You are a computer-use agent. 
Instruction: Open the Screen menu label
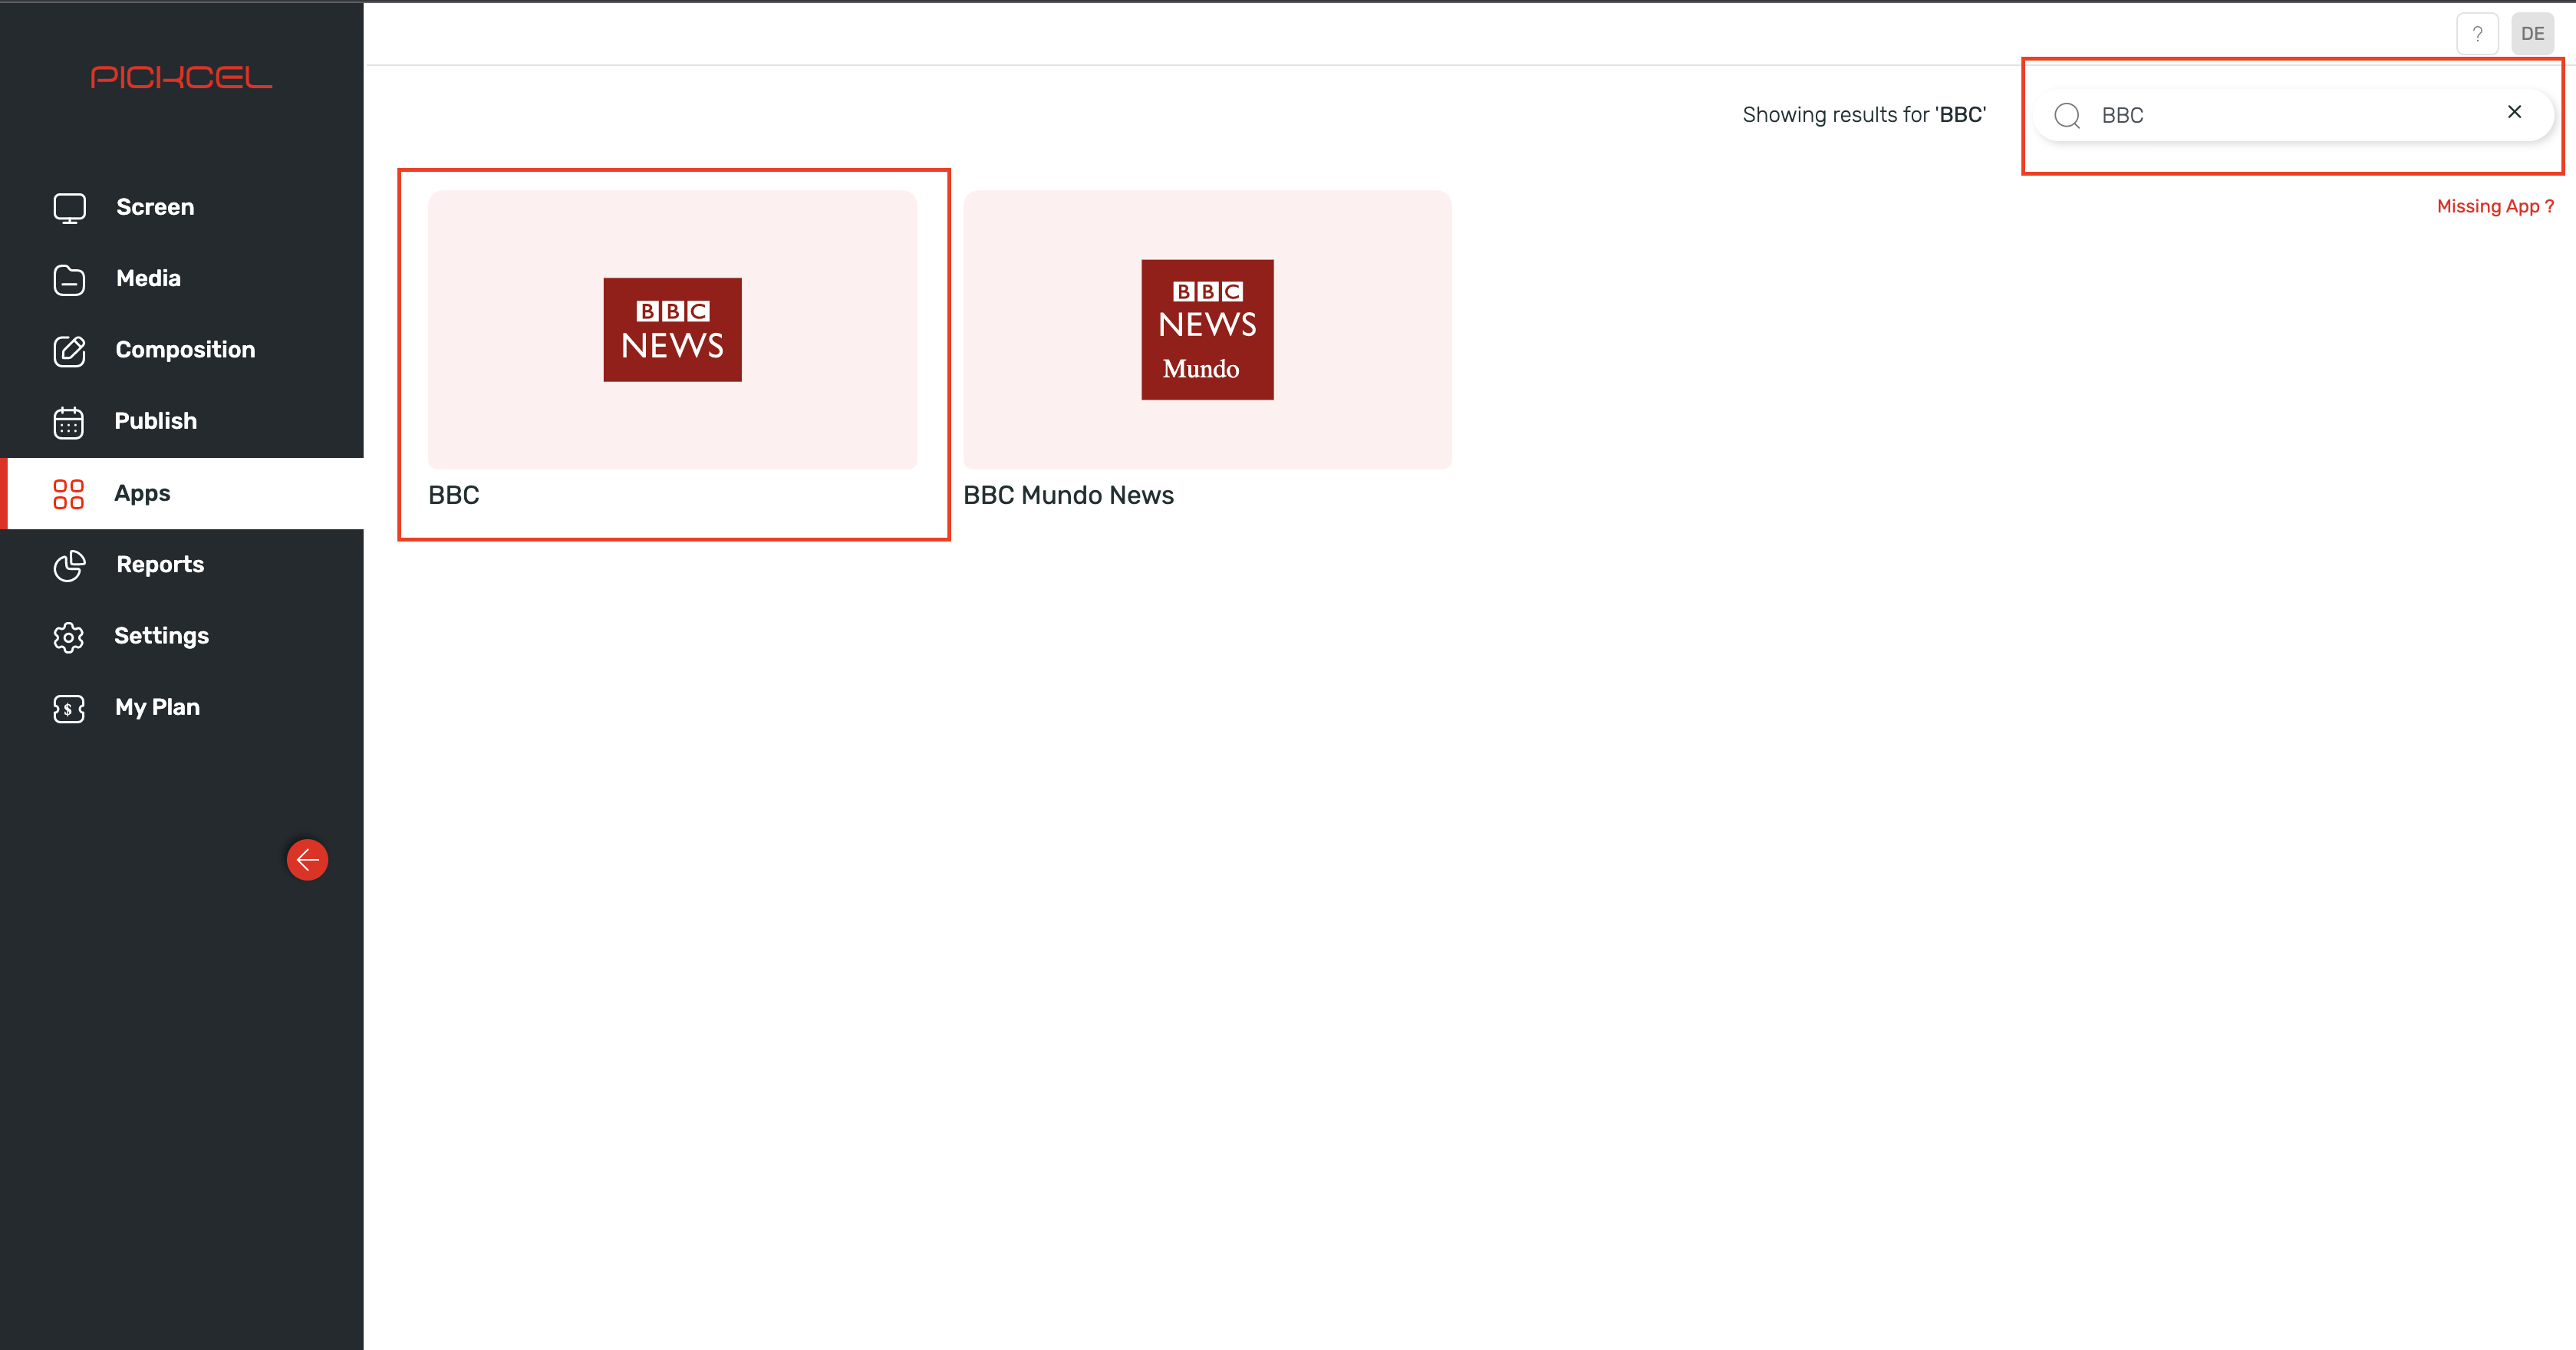click(x=155, y=207)
